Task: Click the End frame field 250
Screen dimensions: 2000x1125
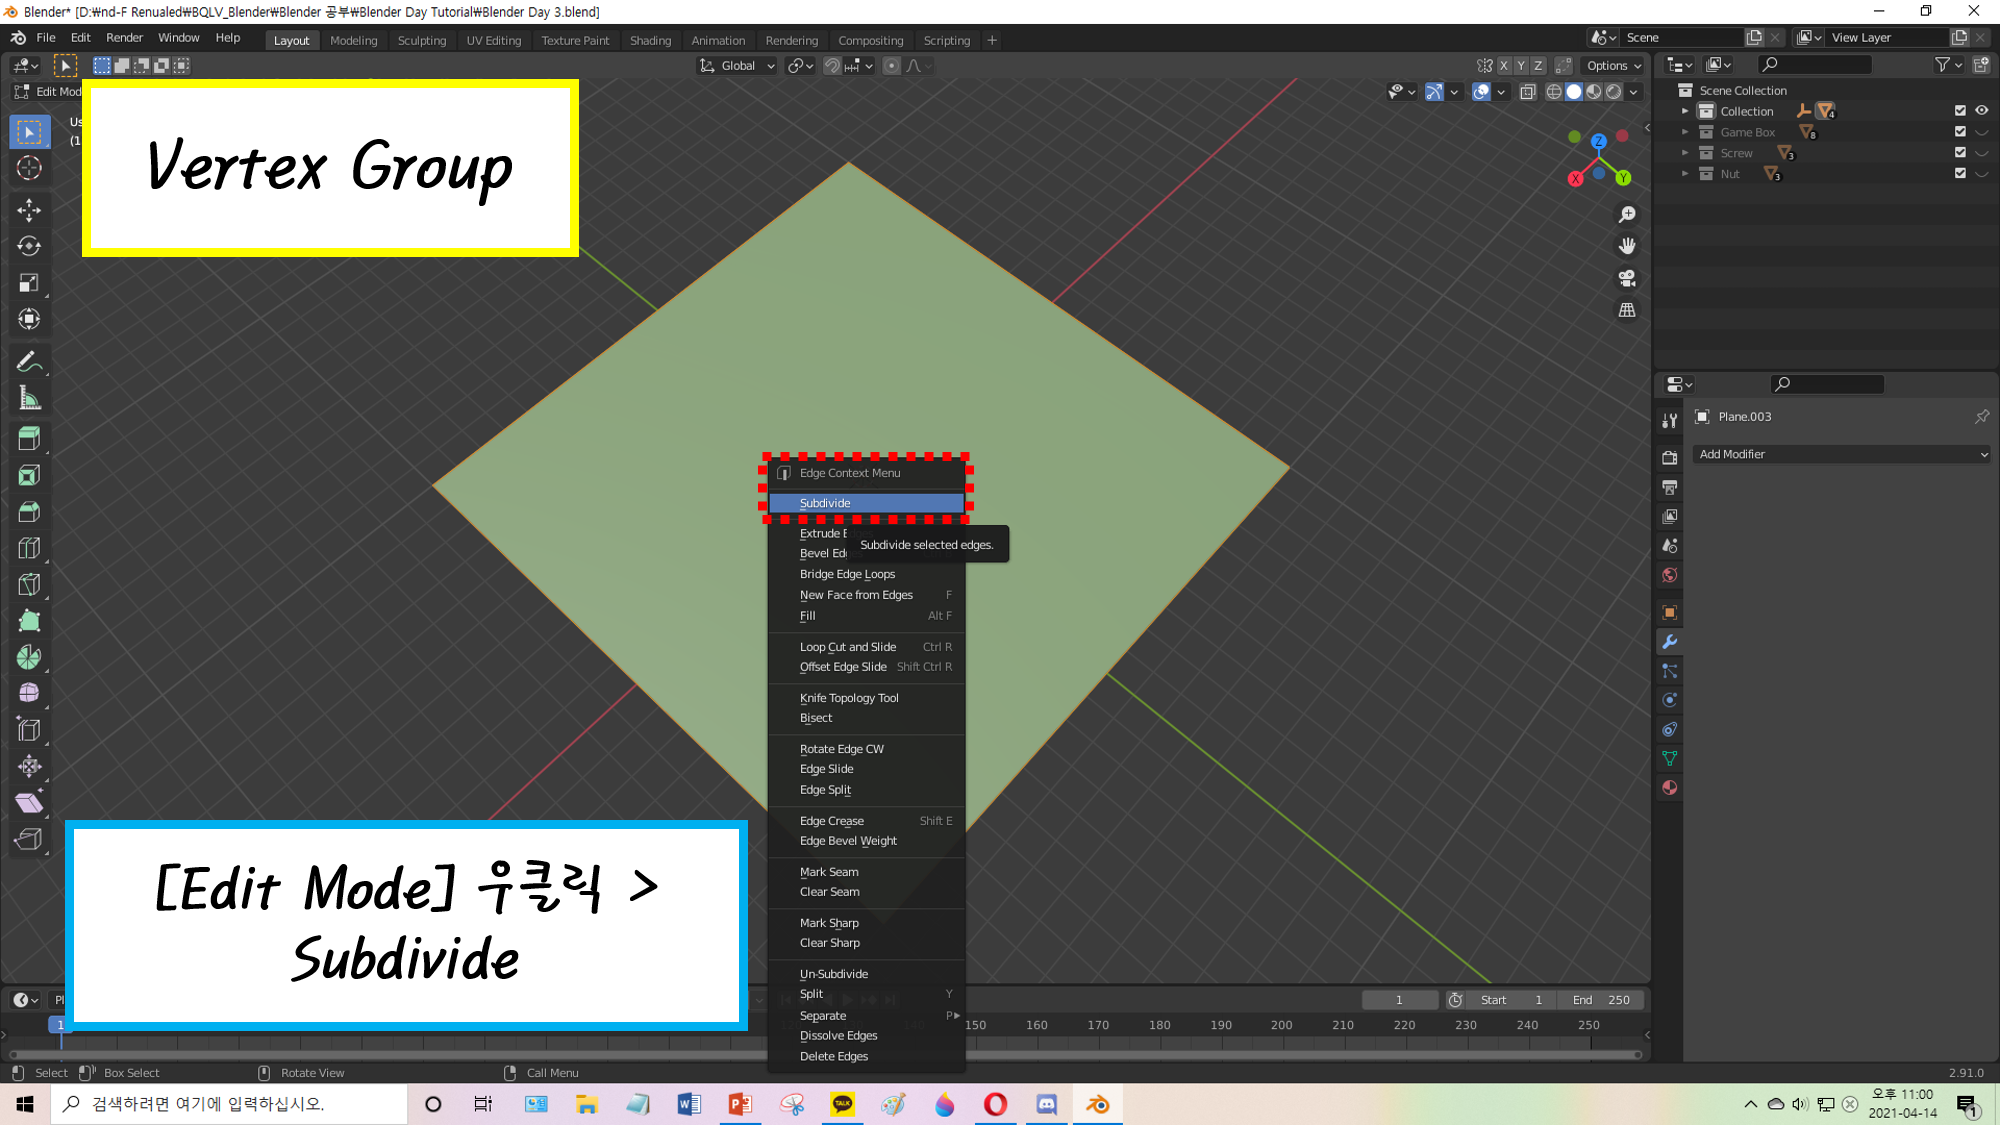Action: click(1601, 1000)
